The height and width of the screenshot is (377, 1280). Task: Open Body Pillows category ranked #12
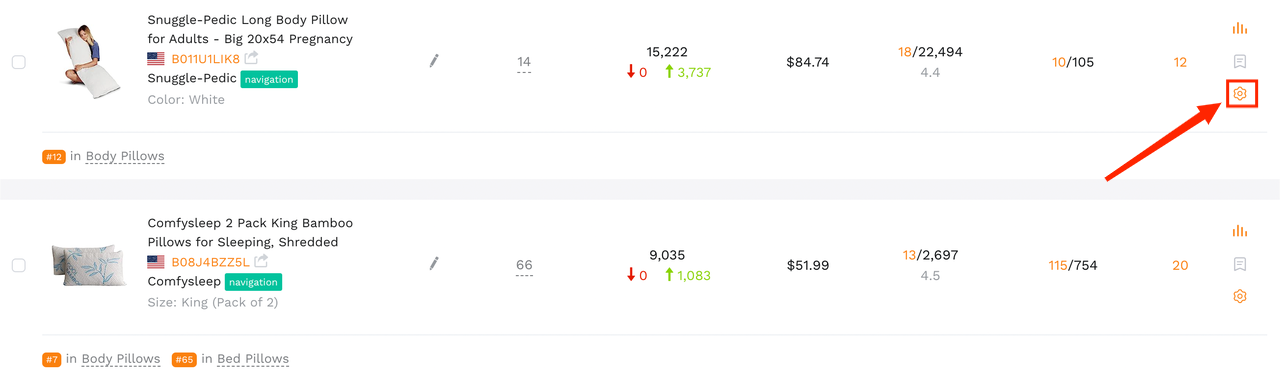click(125, 156)
